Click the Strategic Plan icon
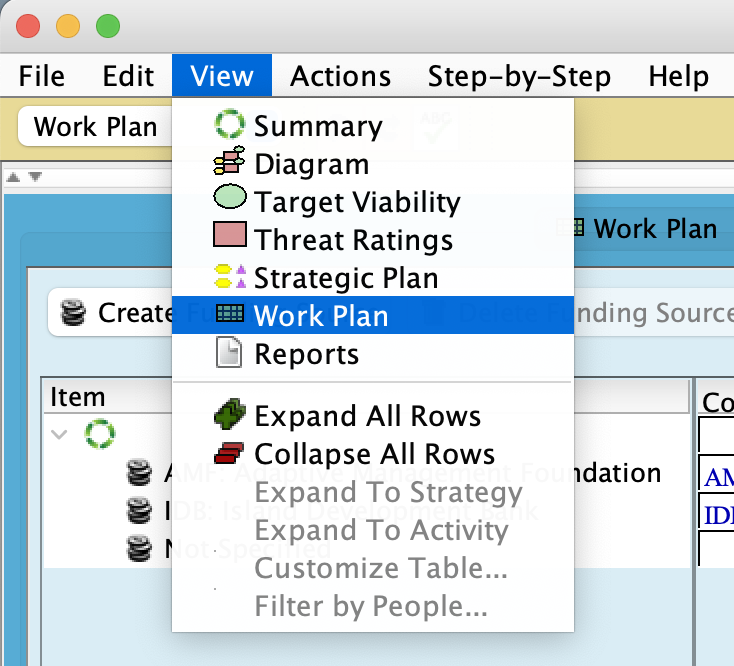 pyautogui.click(x=230, y=276)
